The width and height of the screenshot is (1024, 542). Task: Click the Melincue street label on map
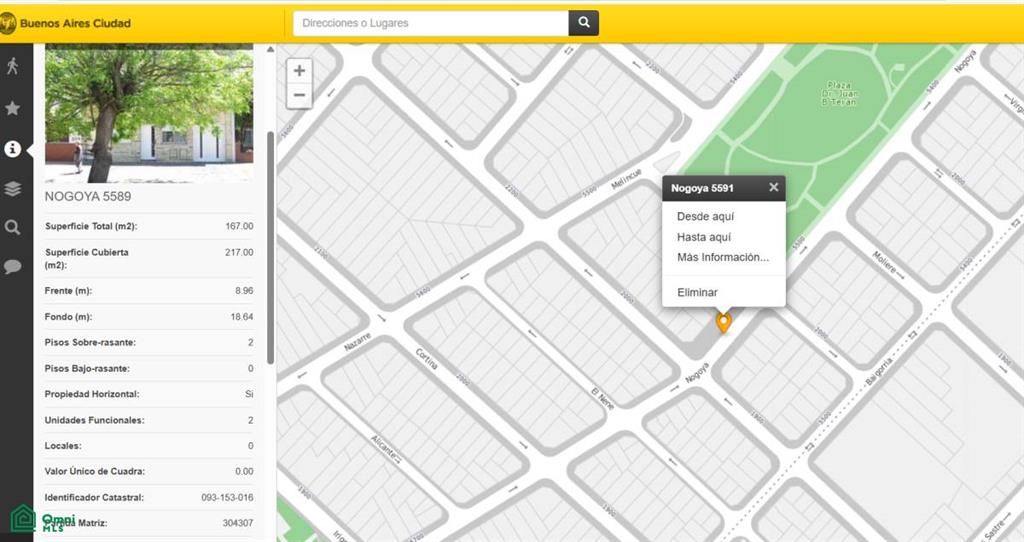pos(626,178)
